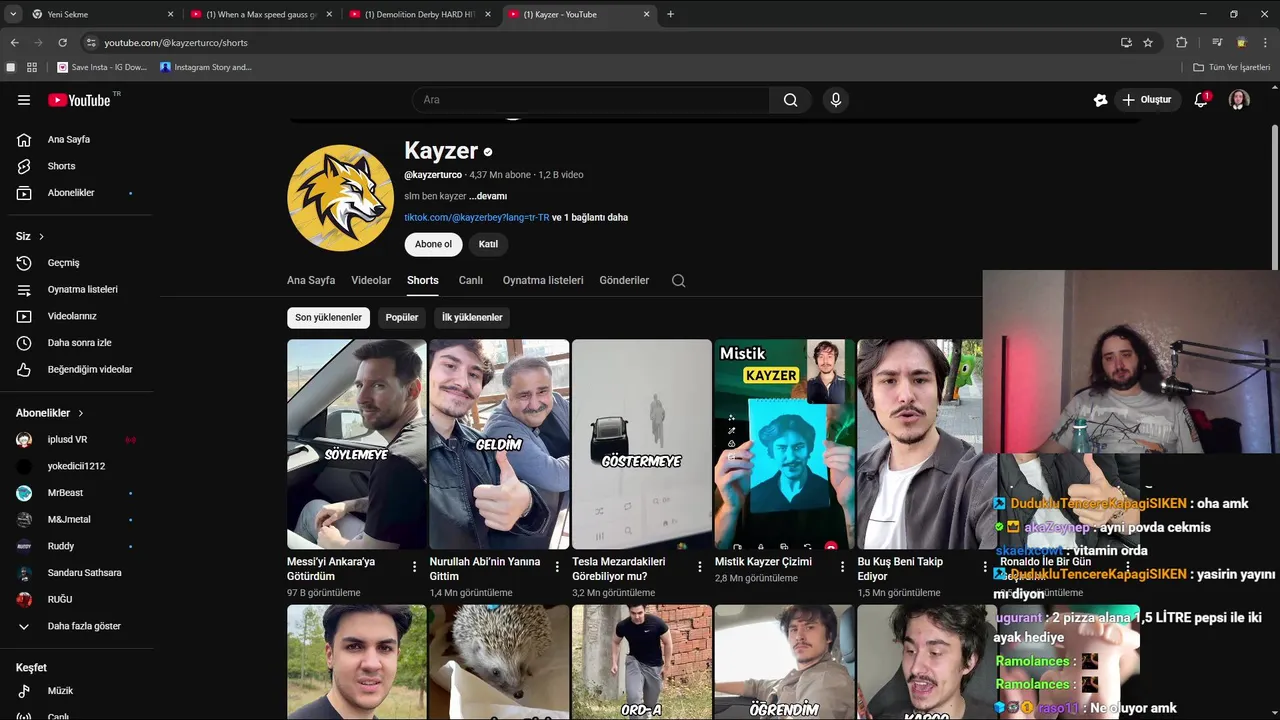Open options for Bu Kuş Beni Takip Ediyor
This screenshot has height=720, width=1280.
click(985, 567)
